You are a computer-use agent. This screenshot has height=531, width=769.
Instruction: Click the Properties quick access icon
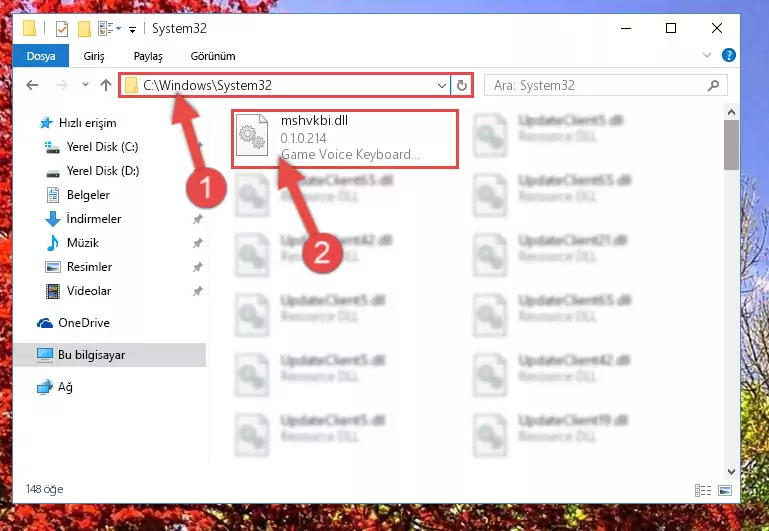click(62, 29)
